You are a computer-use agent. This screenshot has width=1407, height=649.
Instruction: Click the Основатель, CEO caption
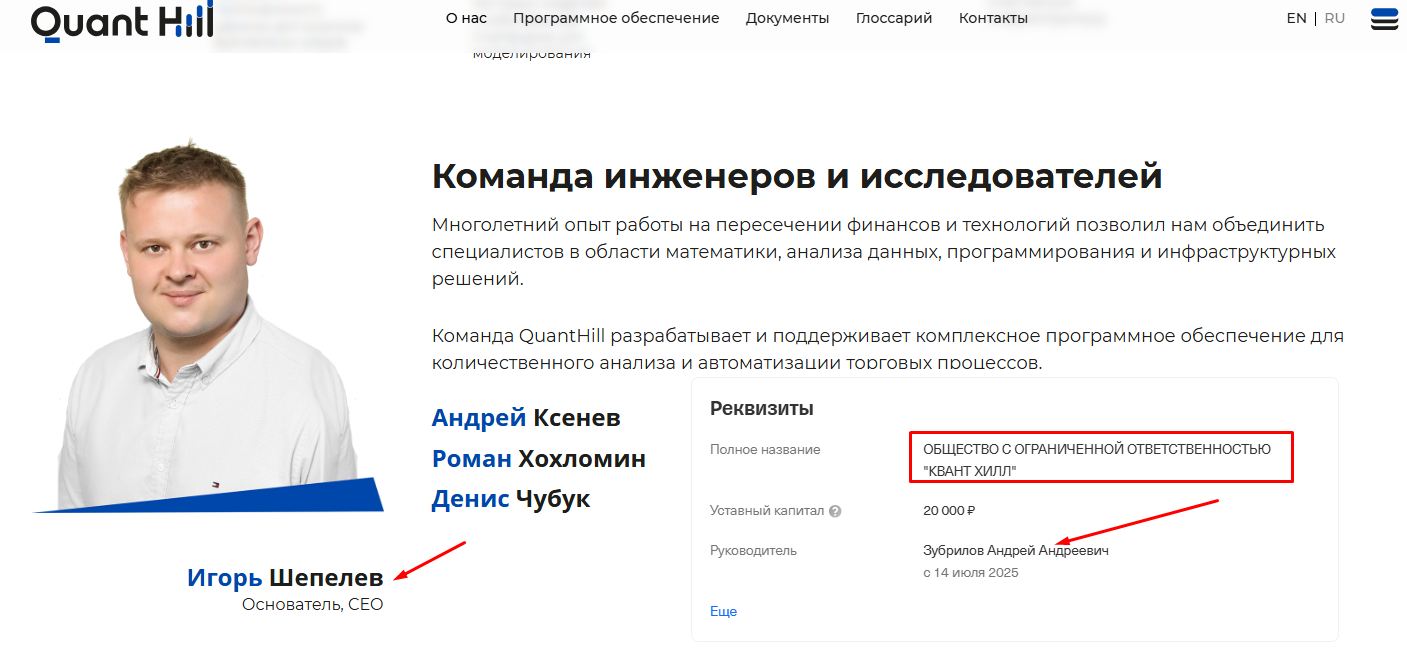click(x=313, y=604)
